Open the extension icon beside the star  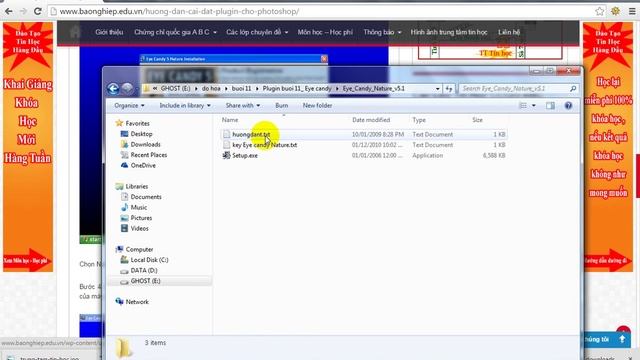click(x=616, y=11)
